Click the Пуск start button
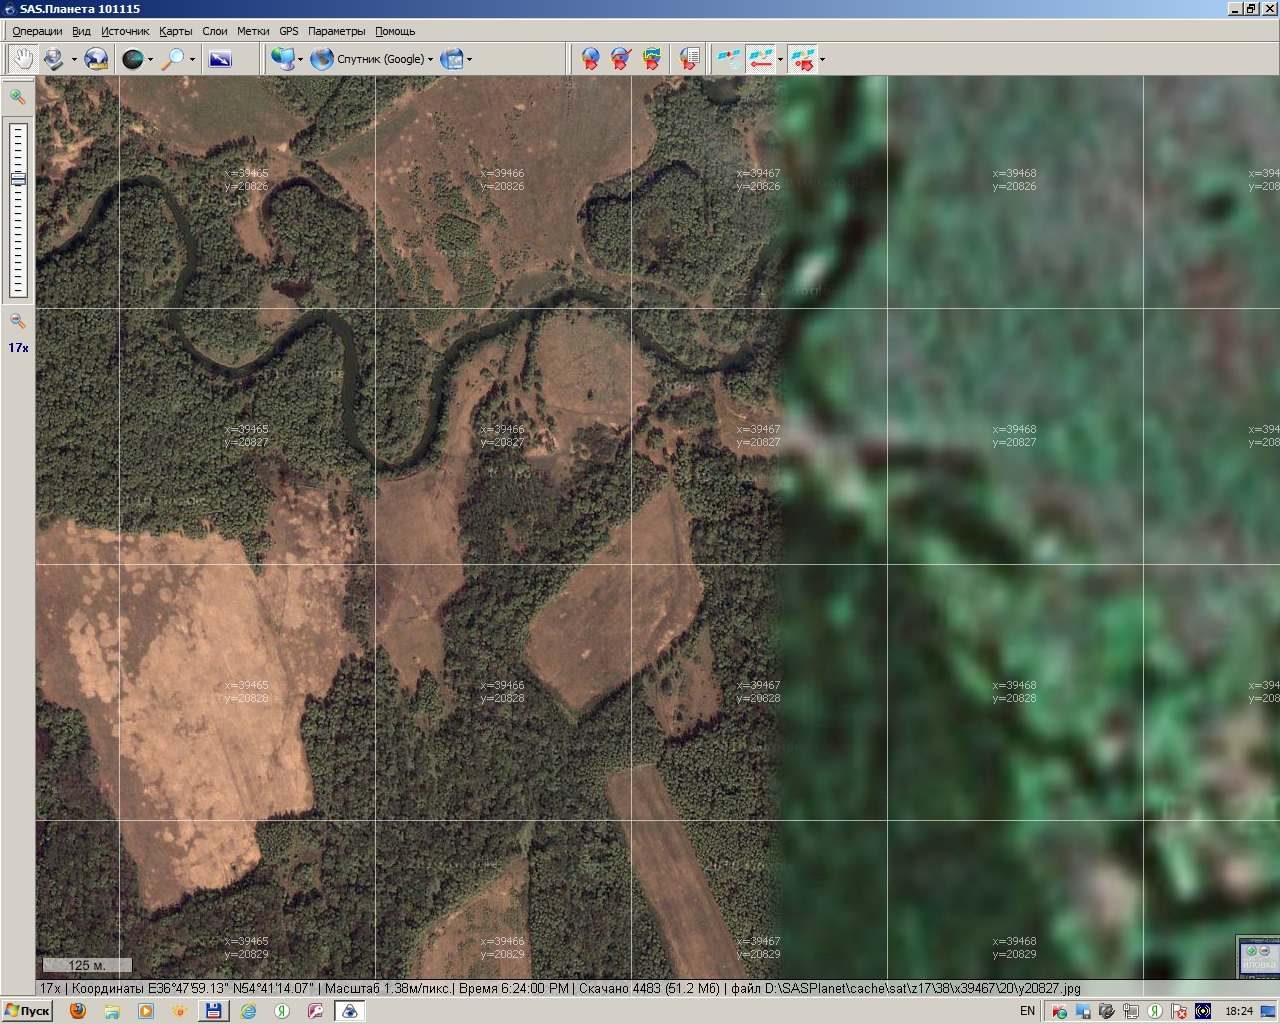The image size is (1280, 1024). (27, 1011)
